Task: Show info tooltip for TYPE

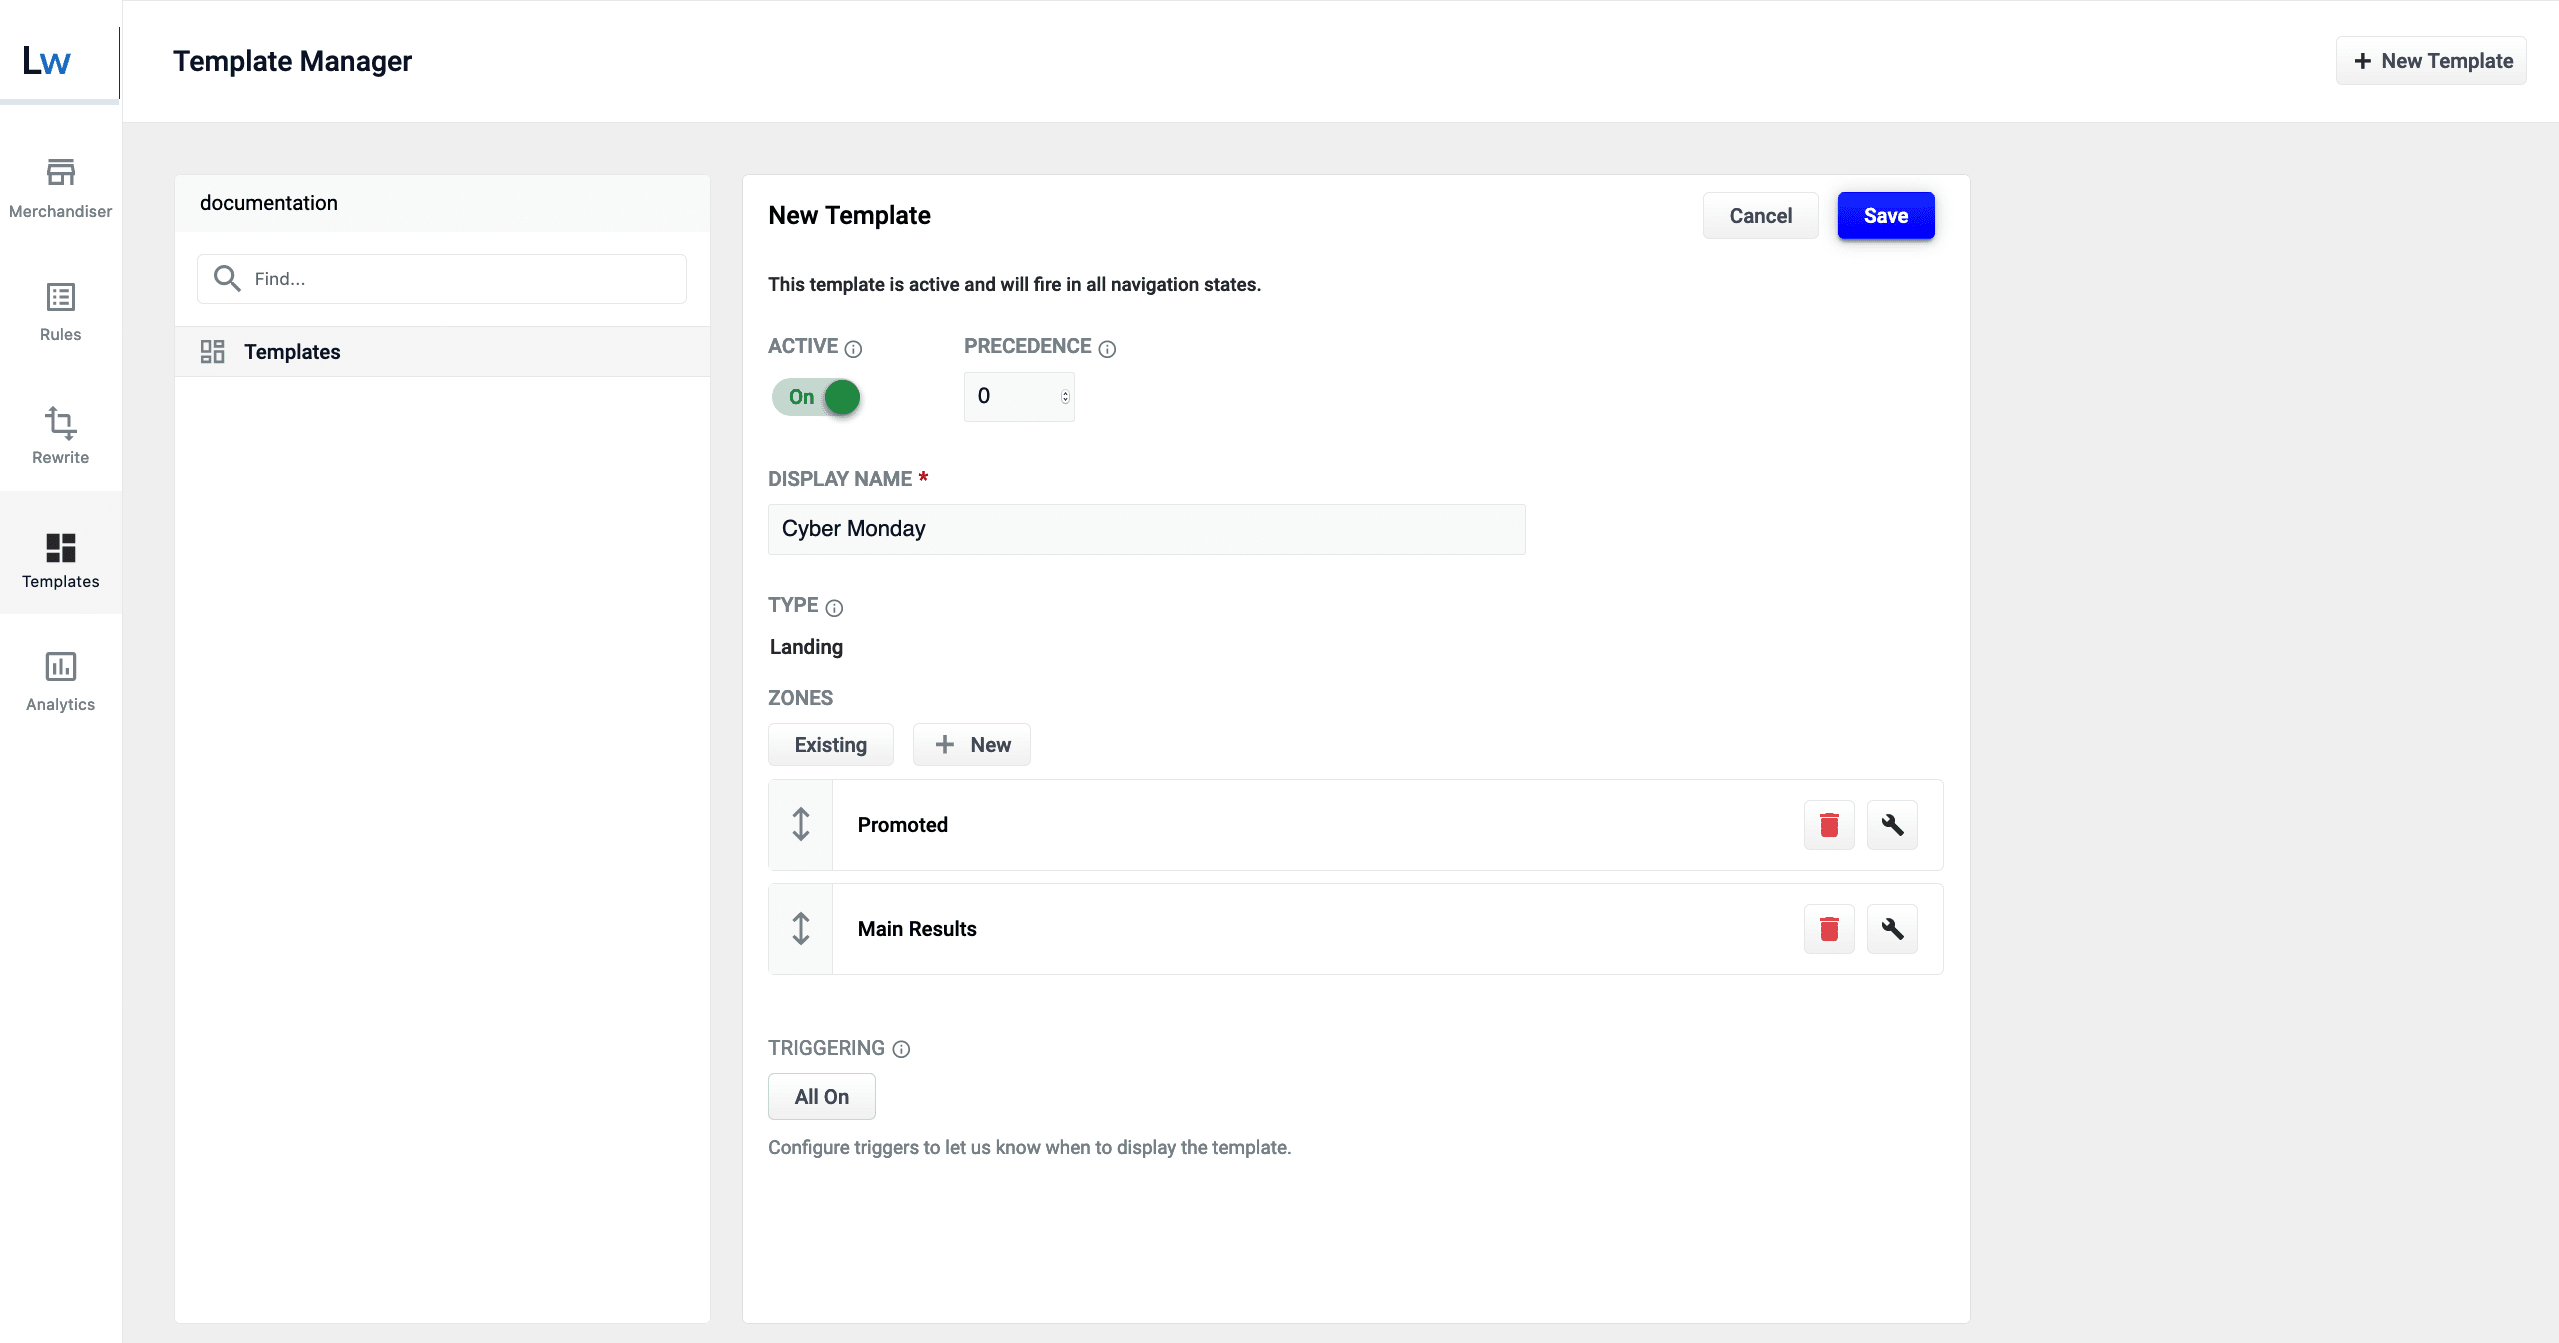Action: (x=834, y=608)
